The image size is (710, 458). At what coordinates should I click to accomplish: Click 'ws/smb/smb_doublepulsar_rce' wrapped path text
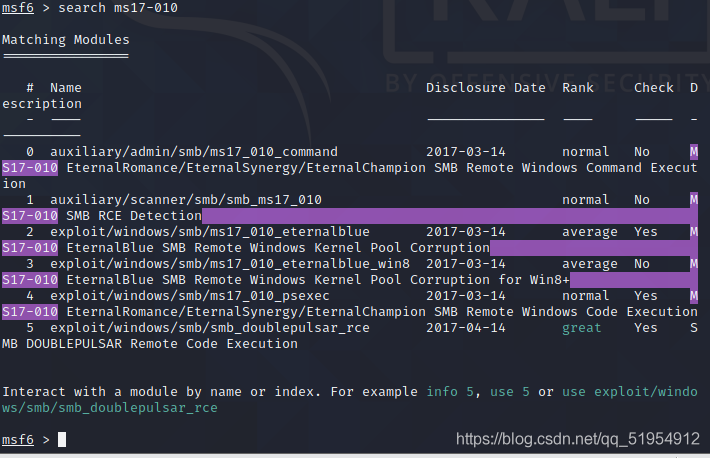tap(110, 408)
